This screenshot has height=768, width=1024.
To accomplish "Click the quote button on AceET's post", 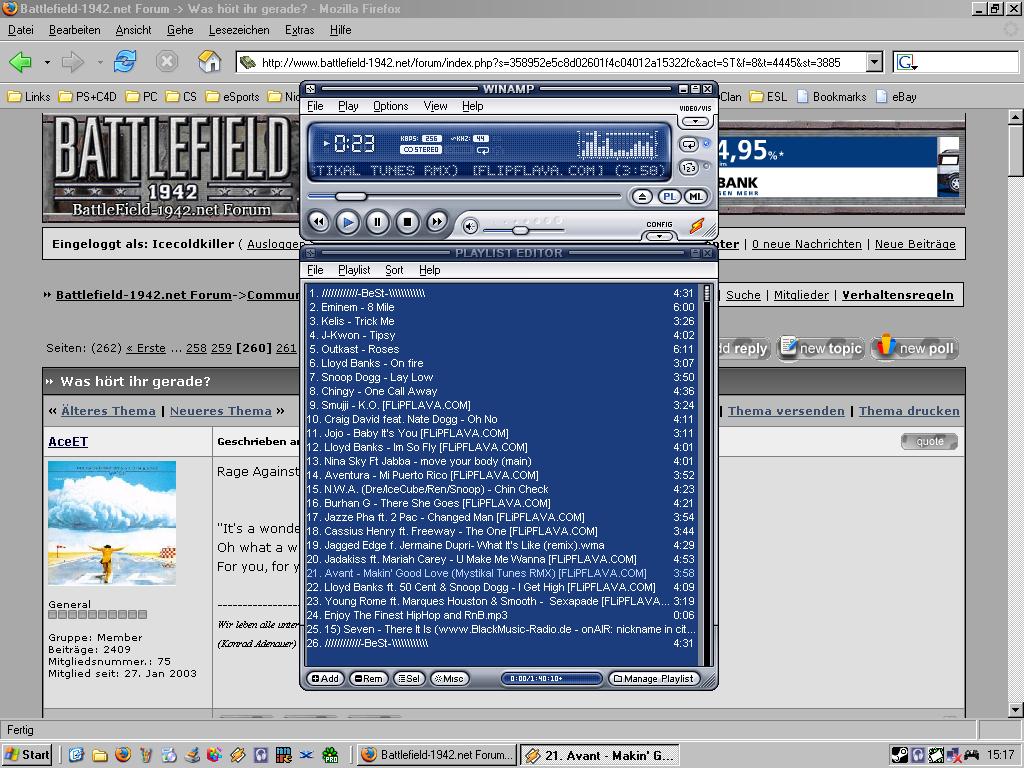I will pyautogui.click(x=929, y=441).
